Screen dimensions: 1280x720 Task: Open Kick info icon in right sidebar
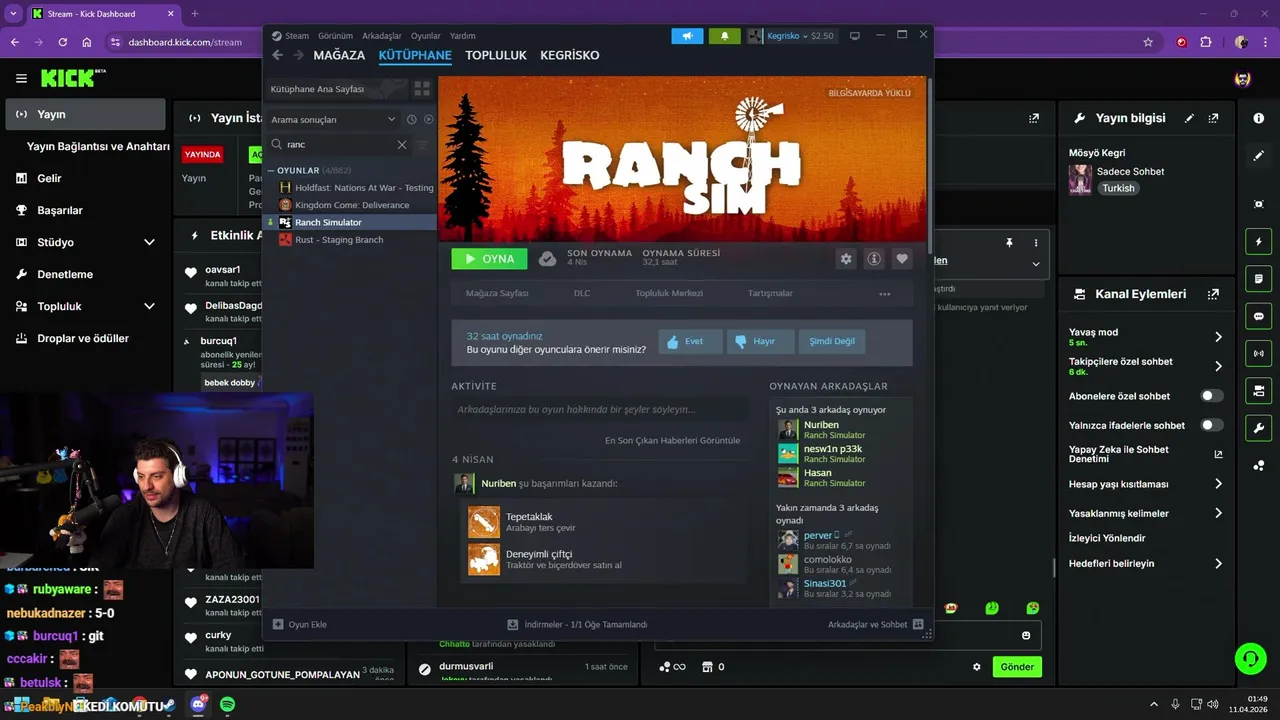pyautogui.click(x=1258, y=118)
